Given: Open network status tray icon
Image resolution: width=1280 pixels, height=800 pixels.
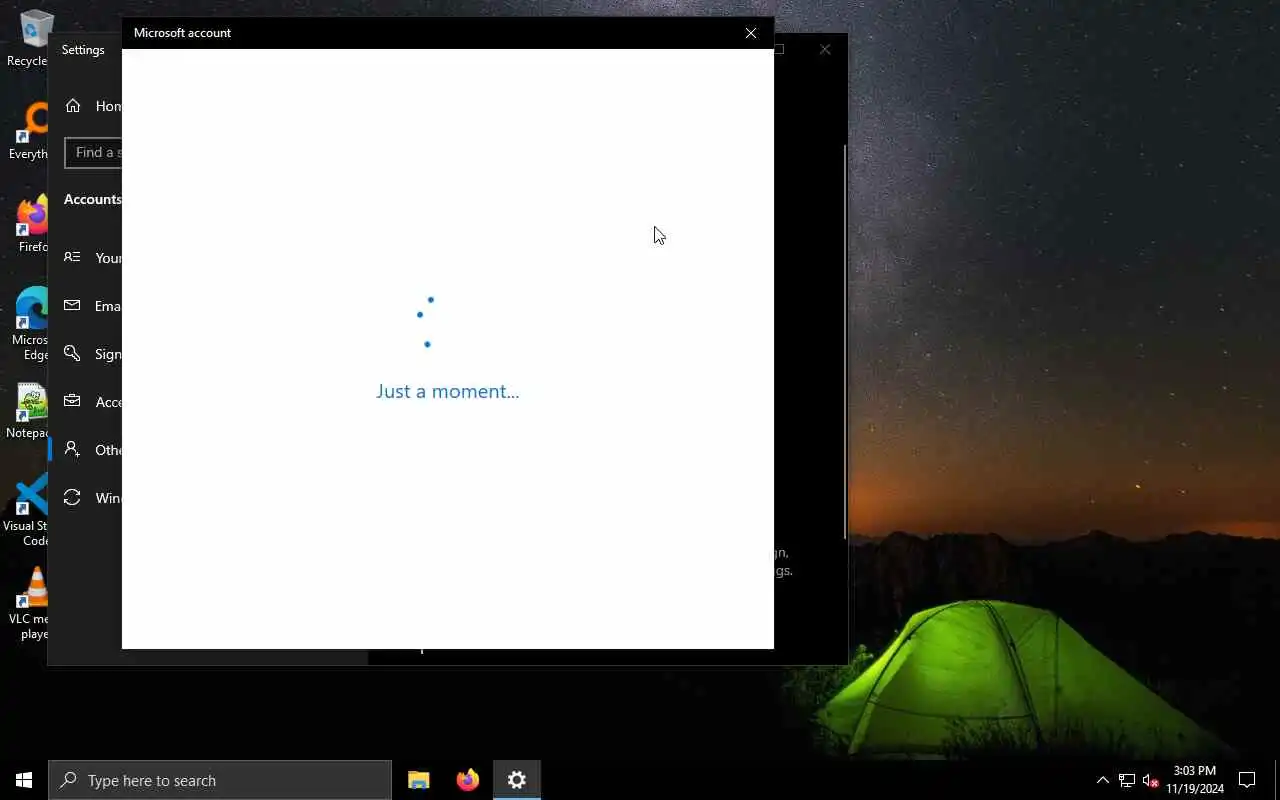Looking at the screenshot, I should pyautogui.click(x=1126, y=780).
